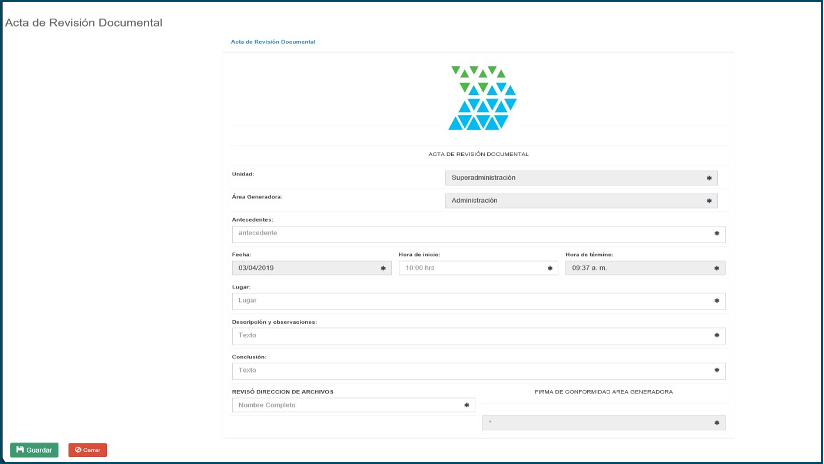Image resolution: width=824 pixels, height=464 pixels.
Task: Click the asterisk icon in Nombre Completo field
Action: coord(466,405)
